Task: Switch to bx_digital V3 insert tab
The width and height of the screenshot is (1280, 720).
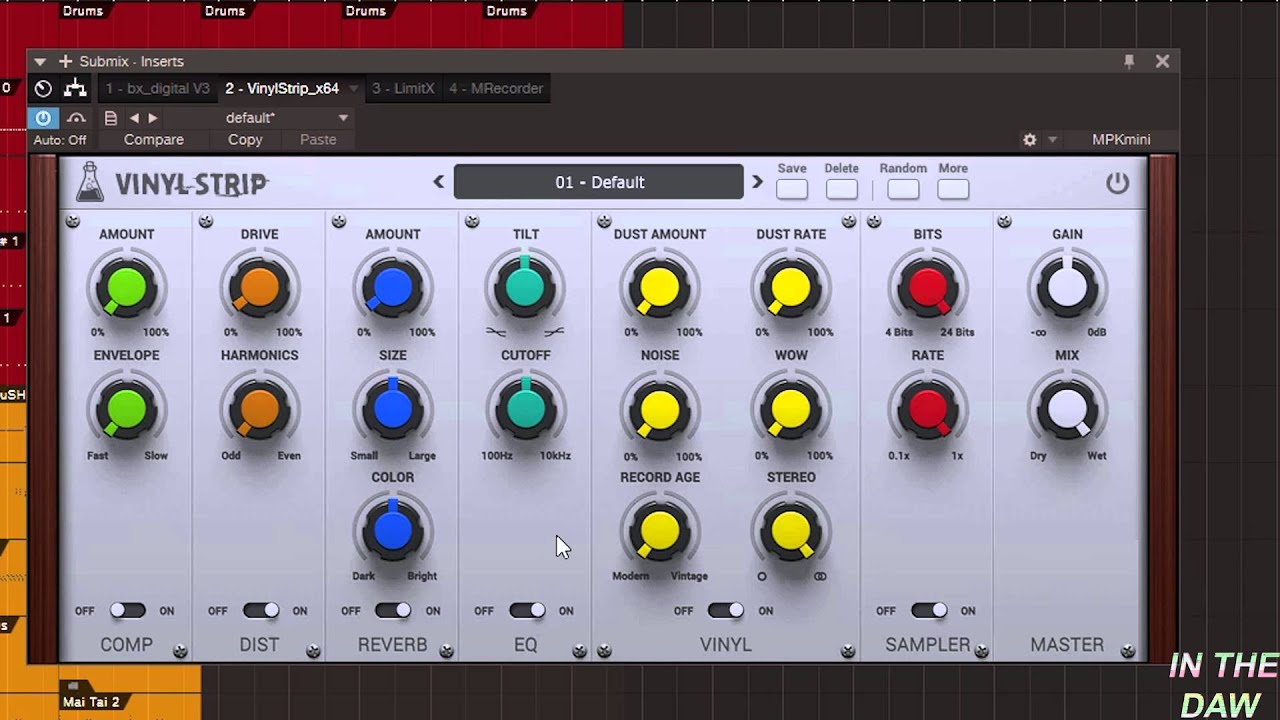Action: pyautogui.click(x=158, y=88)
